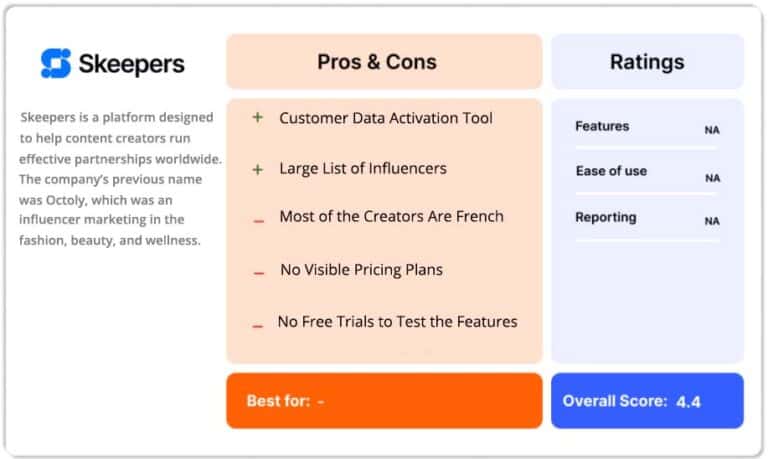Click the red minus beside No Visible Pricing Plans
This screenshot has width=768, height=459.
click(x=259, y=273)
